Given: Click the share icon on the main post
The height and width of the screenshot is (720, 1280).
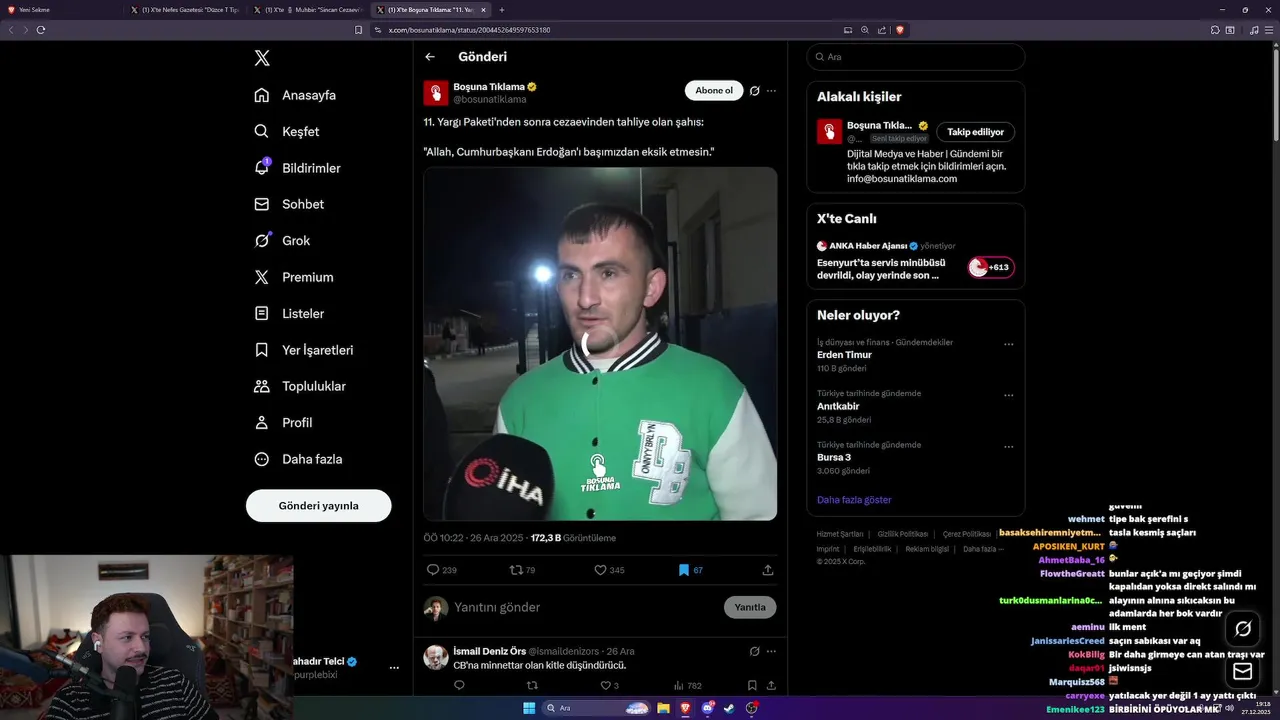Looking at the screenshot, I should (x=768, y=570).
